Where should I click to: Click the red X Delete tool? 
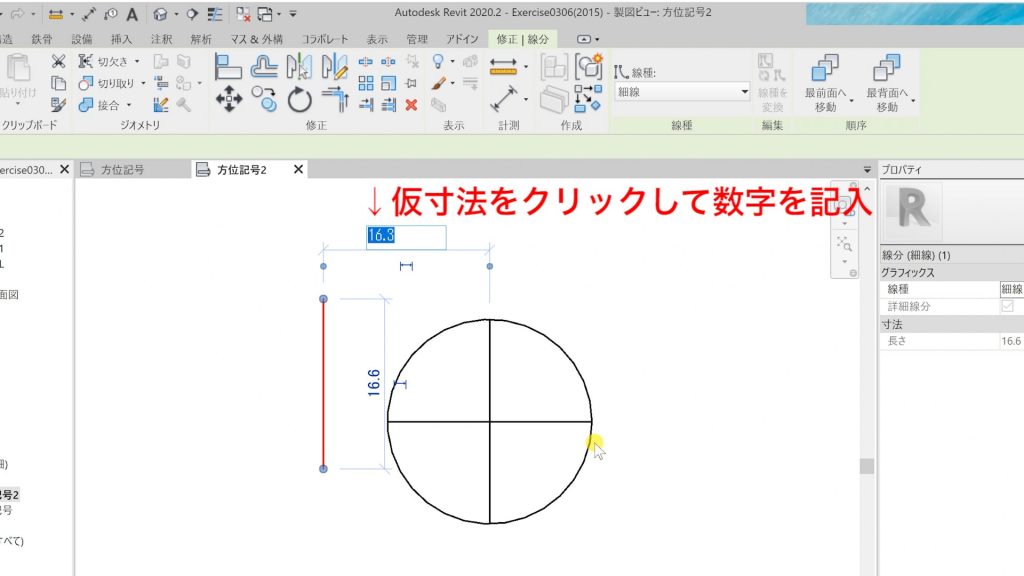[410, 105]
